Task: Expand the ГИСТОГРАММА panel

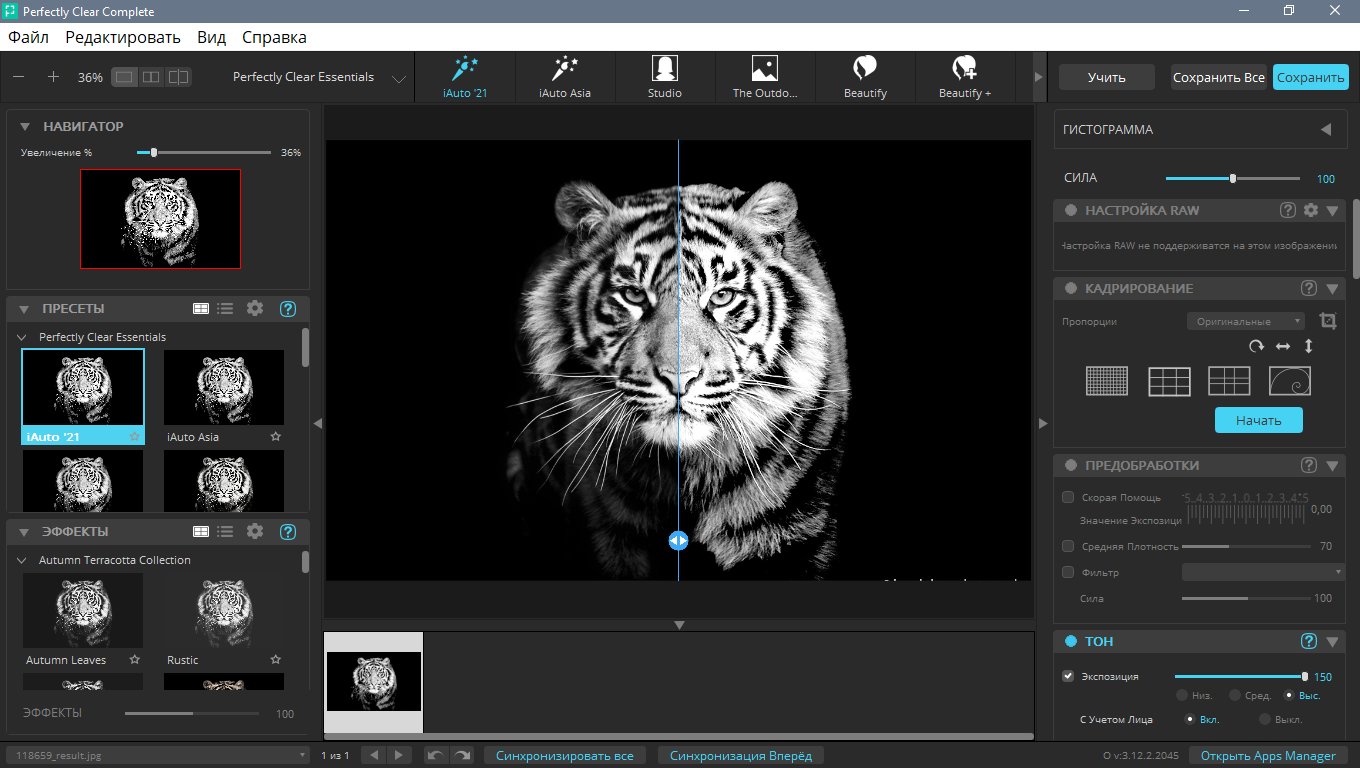Action: click(x=1326, y=129)
